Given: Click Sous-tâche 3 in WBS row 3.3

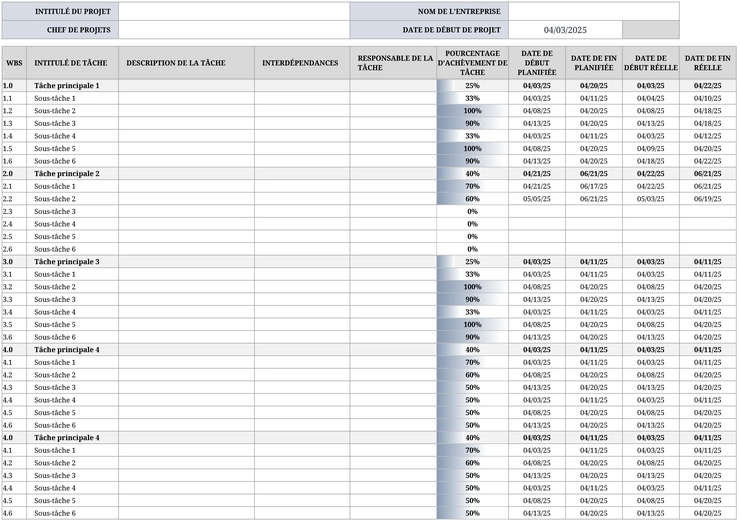Looking at the screenshot, I should click(55, 299).
